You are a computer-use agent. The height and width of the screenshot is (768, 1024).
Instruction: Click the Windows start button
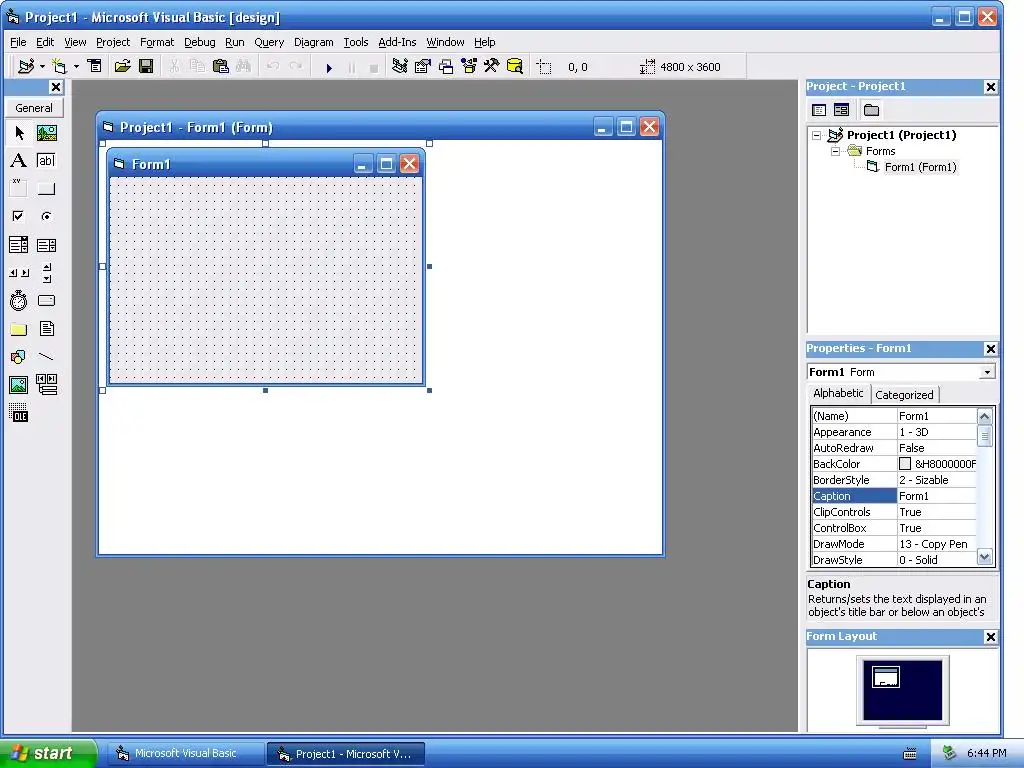click(48, 754)
